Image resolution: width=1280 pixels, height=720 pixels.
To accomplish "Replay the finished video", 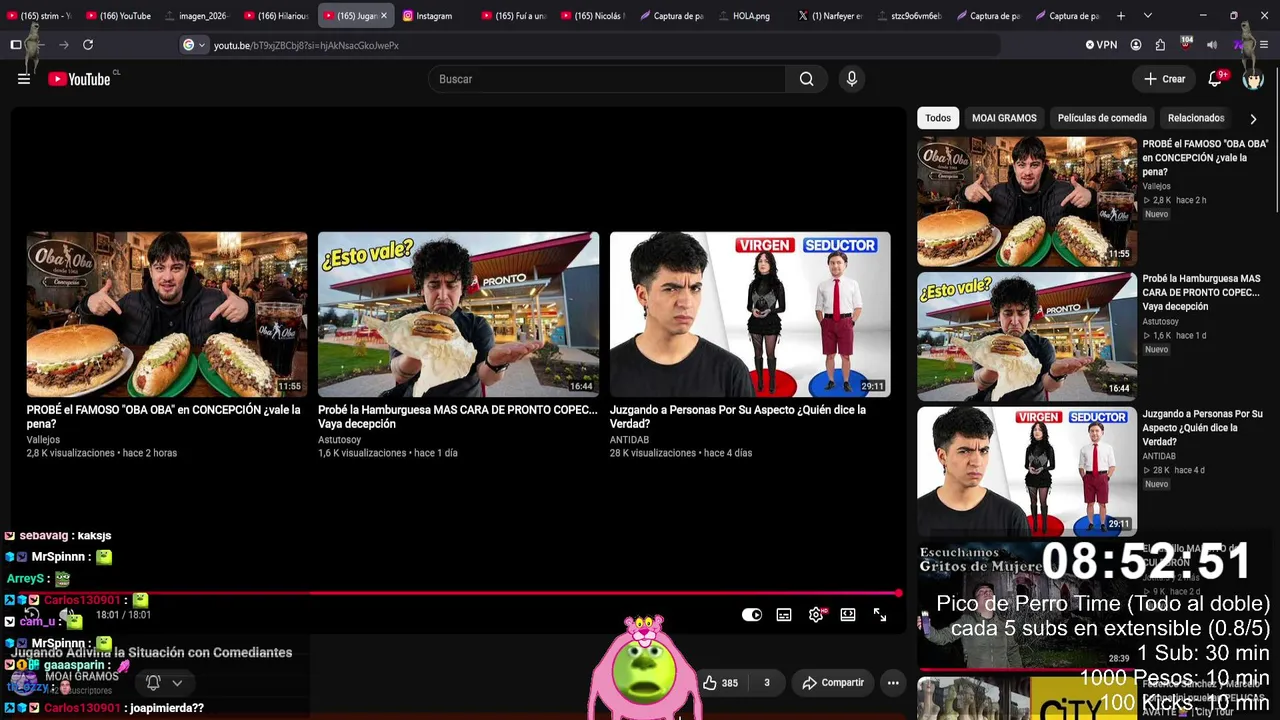I will pyautogui.click(x=32, y=615).
